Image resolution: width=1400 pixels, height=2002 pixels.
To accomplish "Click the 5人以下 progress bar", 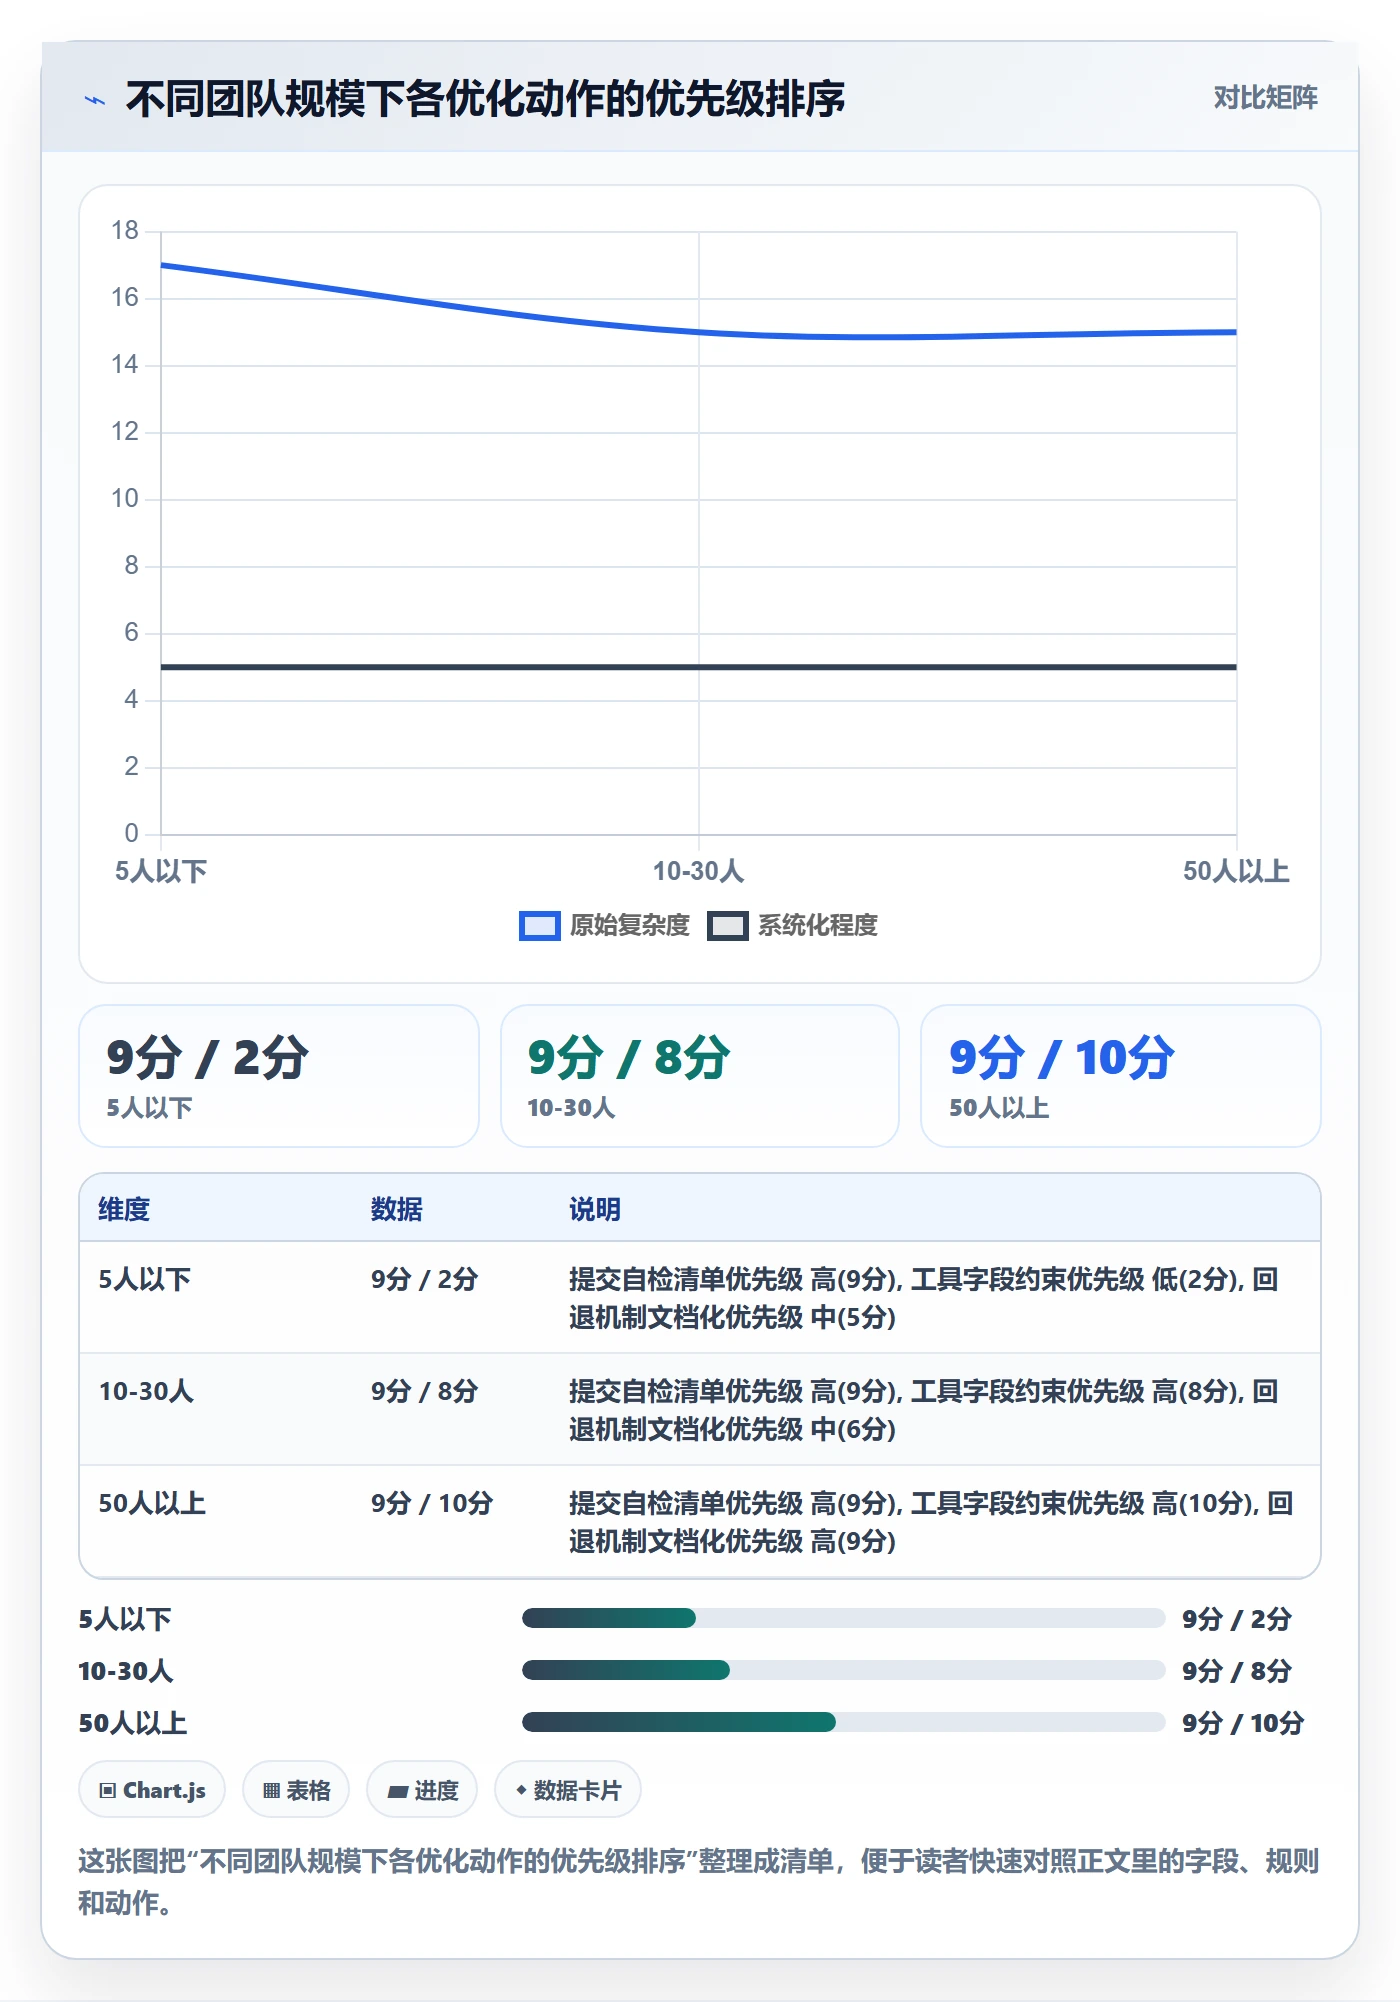I will tap(843, 1618).
